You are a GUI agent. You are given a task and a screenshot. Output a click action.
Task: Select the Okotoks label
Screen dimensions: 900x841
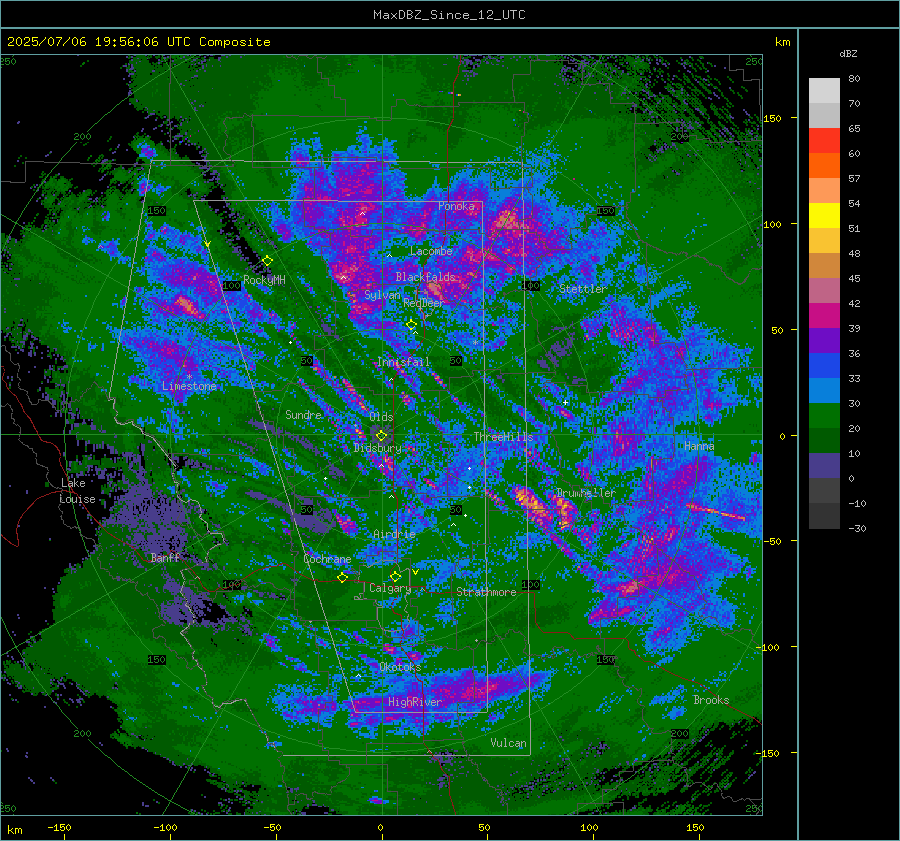[x=400, y=667]
